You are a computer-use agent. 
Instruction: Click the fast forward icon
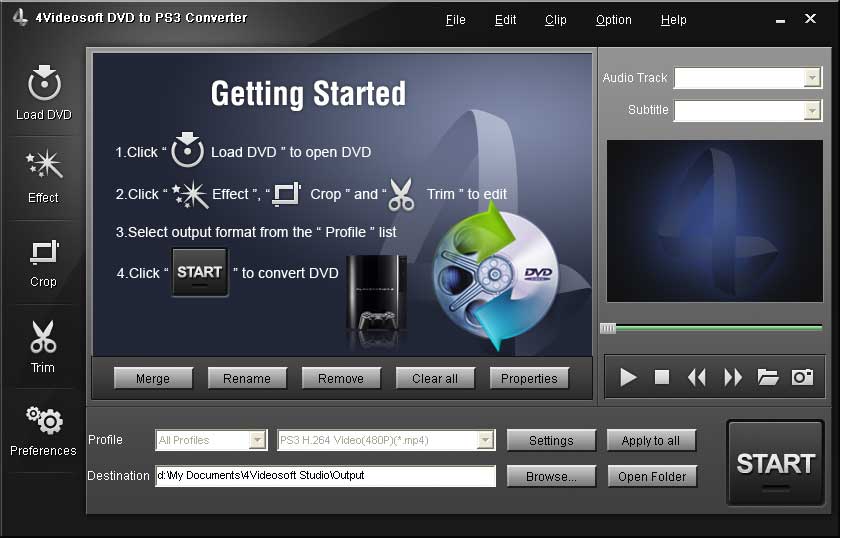733,377
